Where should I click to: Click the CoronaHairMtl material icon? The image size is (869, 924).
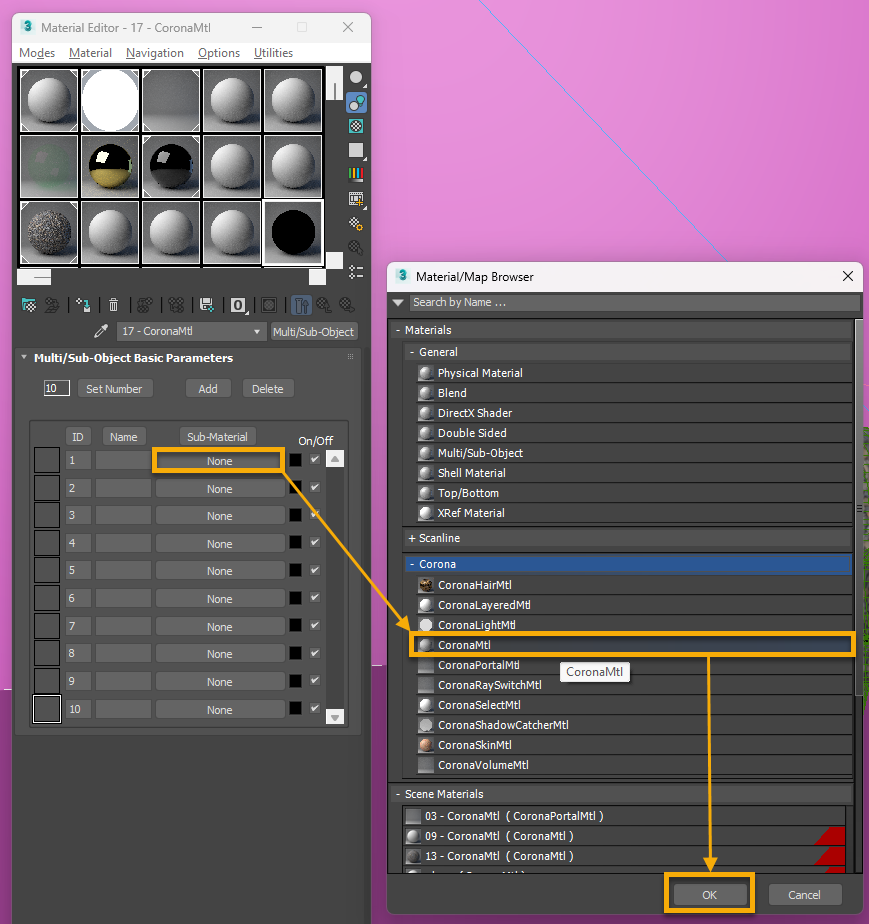425,585
